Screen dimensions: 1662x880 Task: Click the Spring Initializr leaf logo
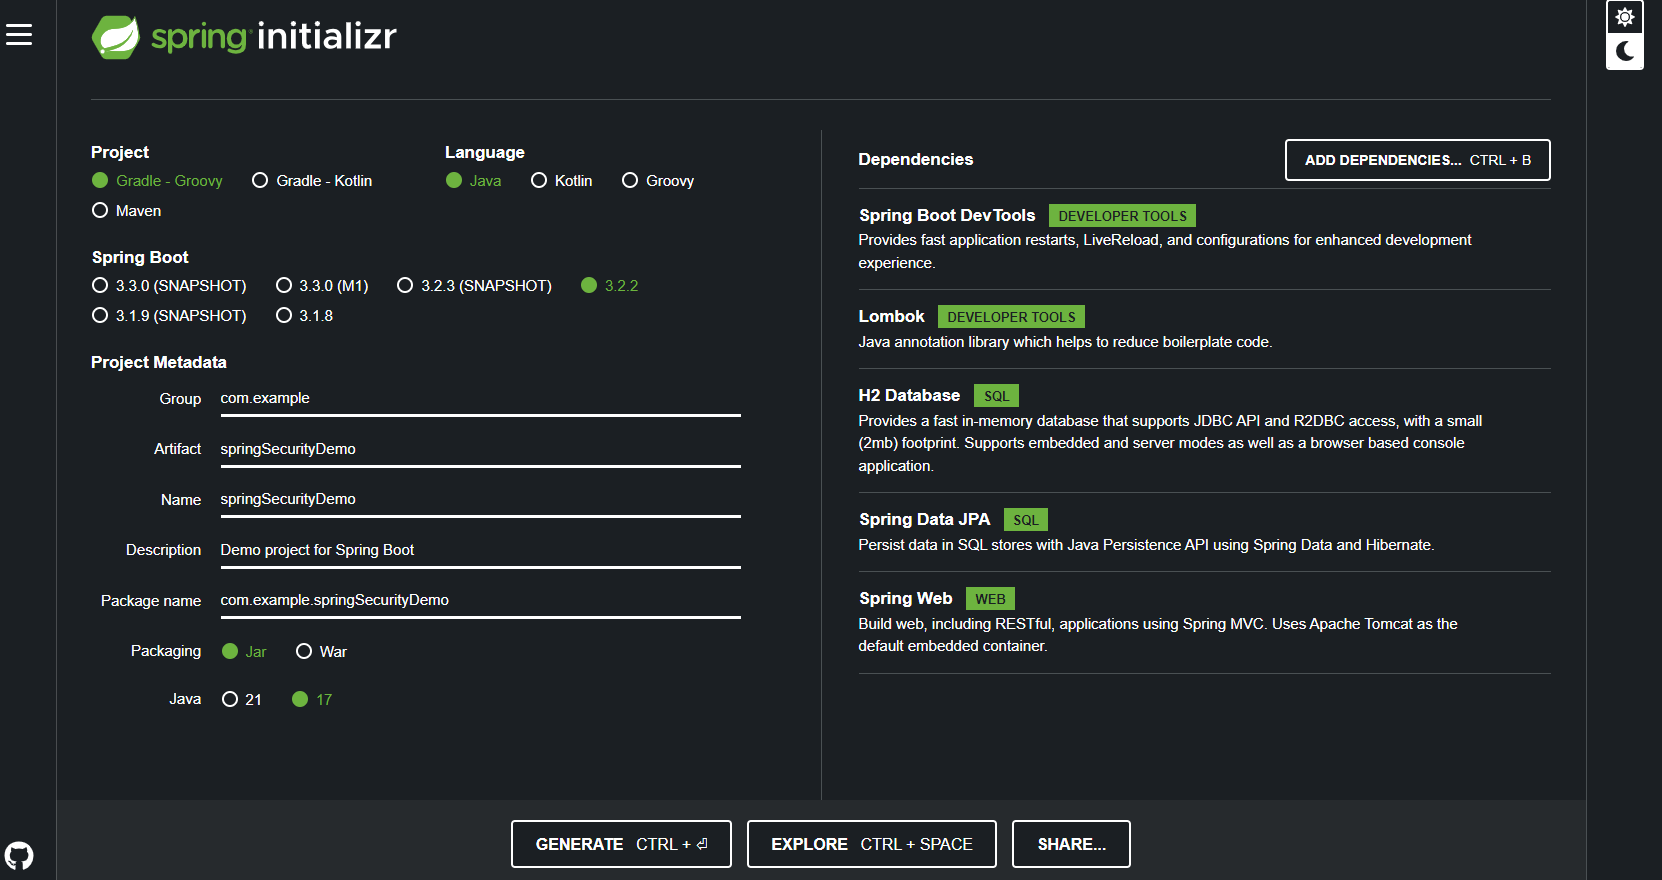[116, 37]
